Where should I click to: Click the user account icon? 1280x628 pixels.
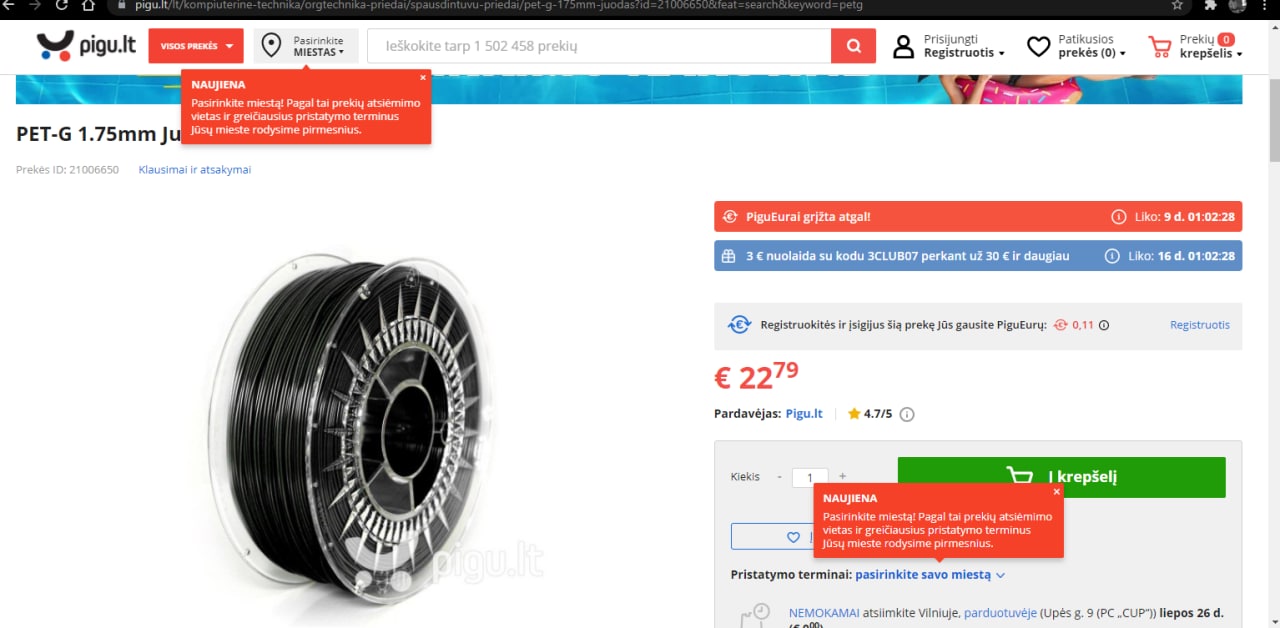click(x=903, y=46)
